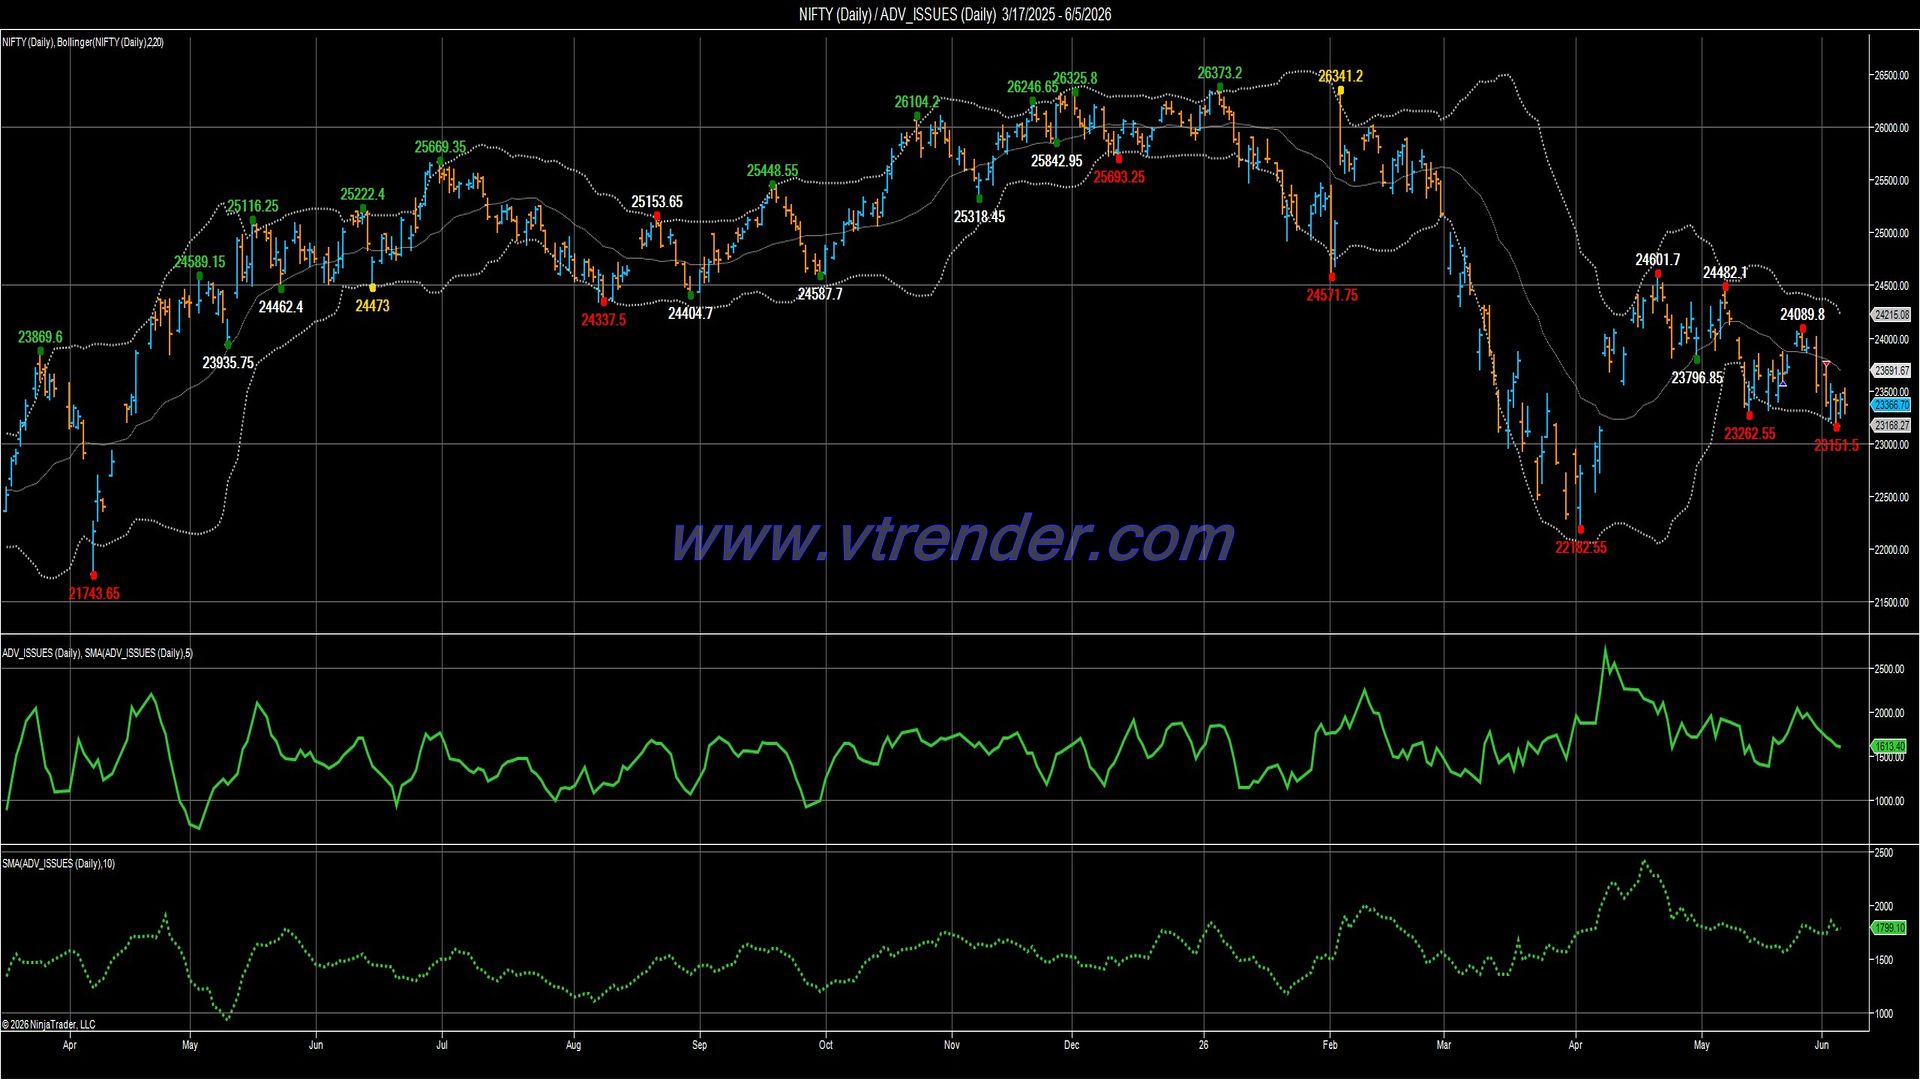Select the green swing-high dot at 26373.2
Image resolution: width=1920 pixels, height=1080 pixels.
(x=1219, y=88)
